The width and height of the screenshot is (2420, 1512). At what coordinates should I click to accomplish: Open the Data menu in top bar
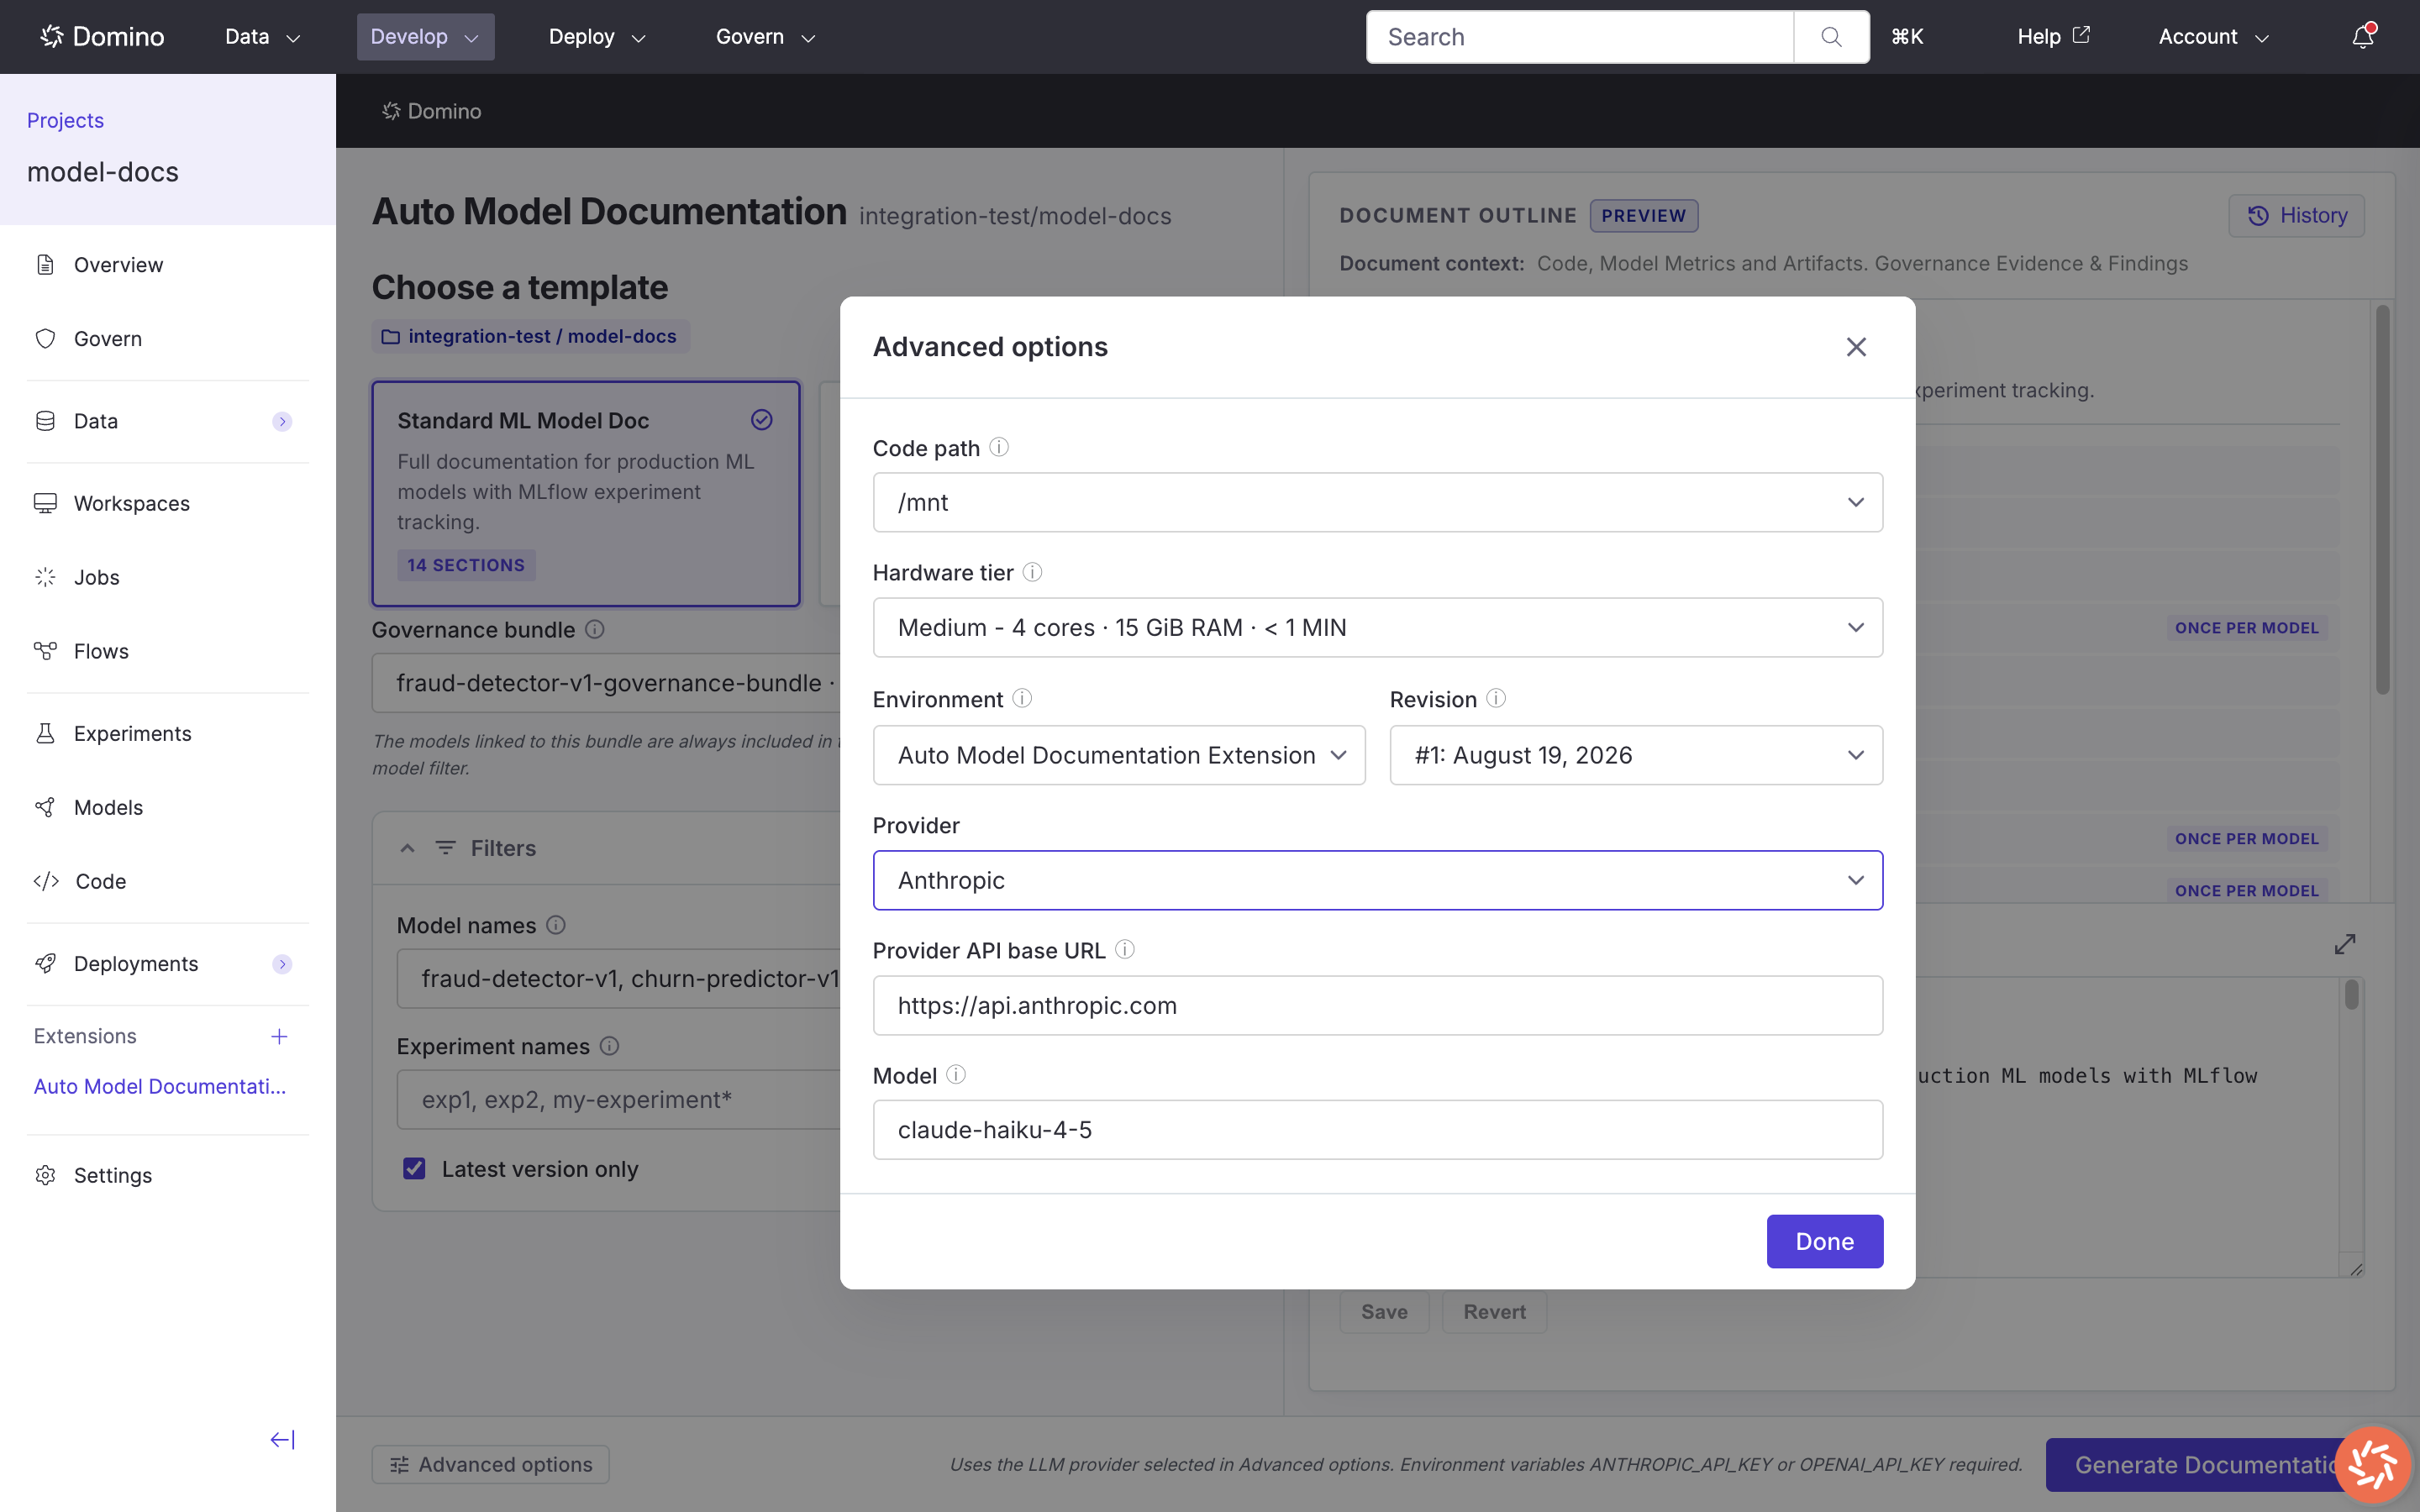click(x=262, y=37)
